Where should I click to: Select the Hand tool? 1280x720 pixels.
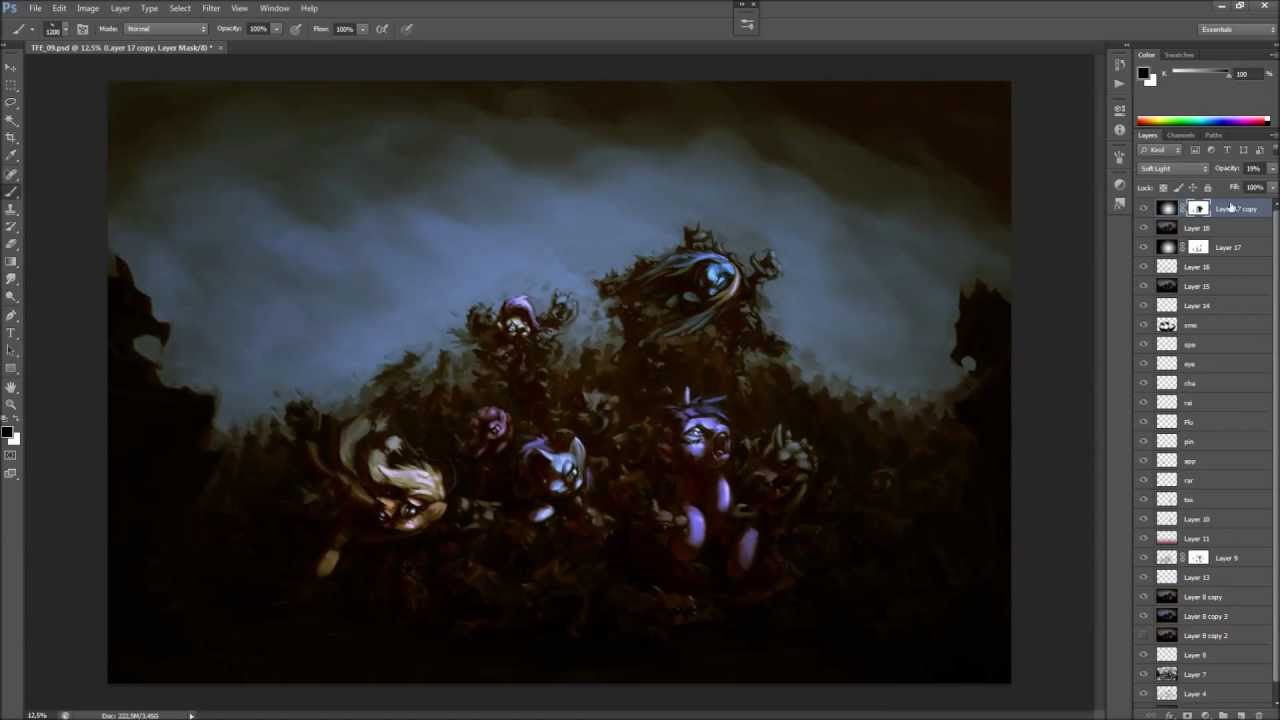point(11,386)
